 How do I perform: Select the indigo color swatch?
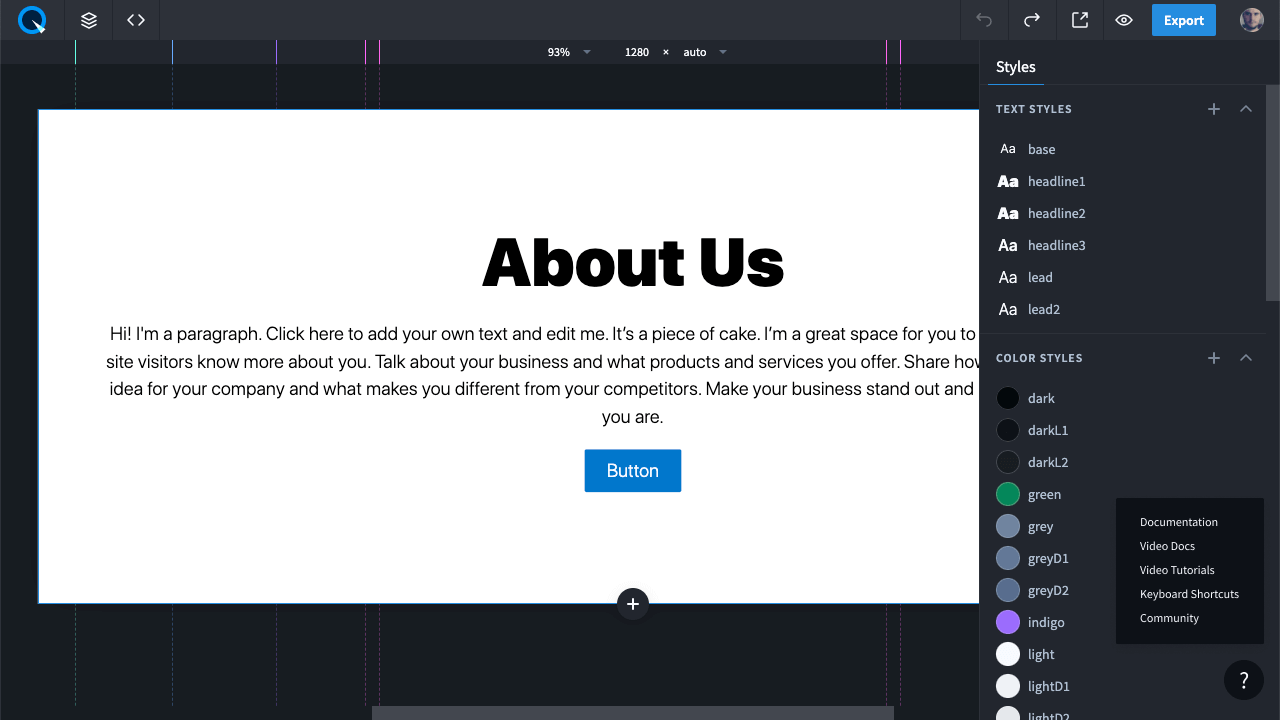coord(1008,622)
